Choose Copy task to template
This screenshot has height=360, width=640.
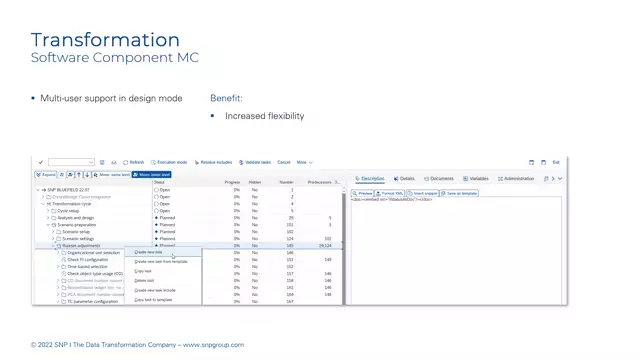pos(153,300)
